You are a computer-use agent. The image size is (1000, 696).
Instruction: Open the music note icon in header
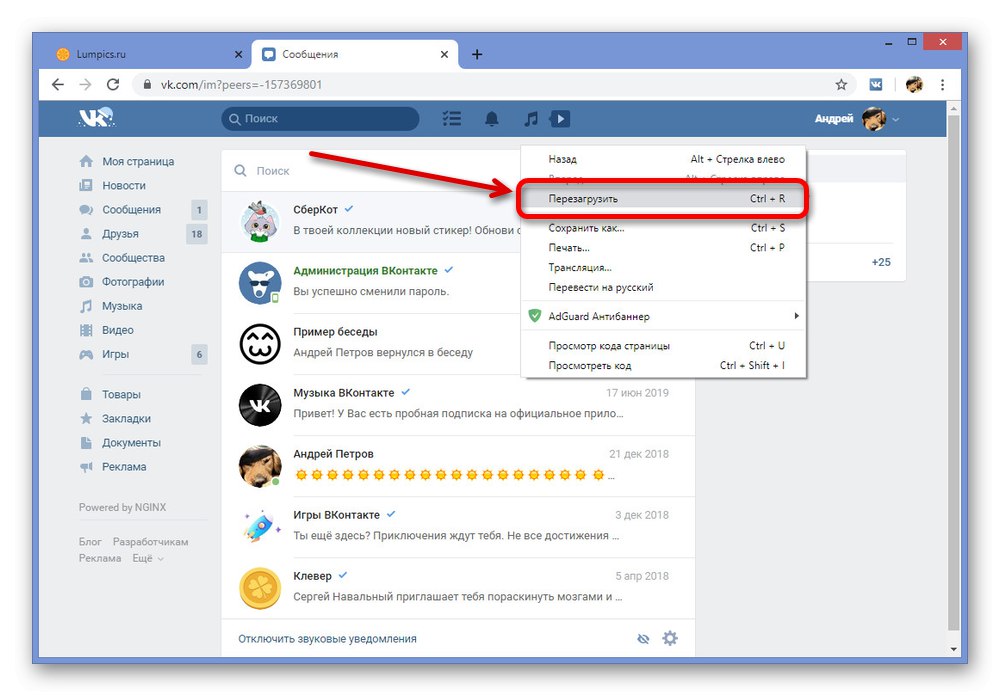(x=531, y=119)
